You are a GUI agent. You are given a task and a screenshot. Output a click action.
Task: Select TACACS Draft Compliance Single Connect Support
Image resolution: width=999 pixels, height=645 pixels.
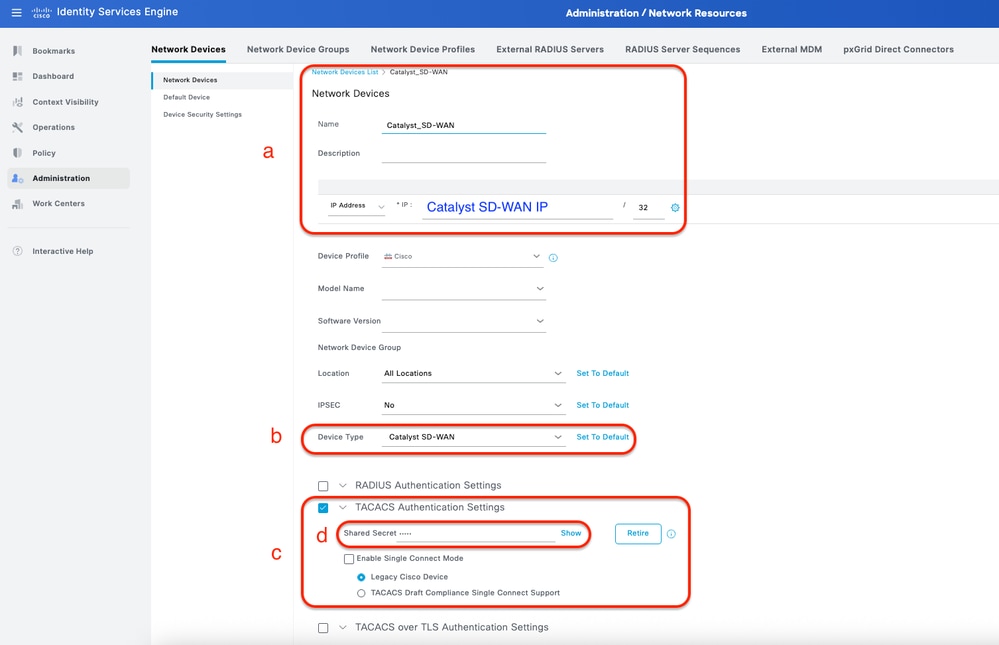[x=361, y=593]
